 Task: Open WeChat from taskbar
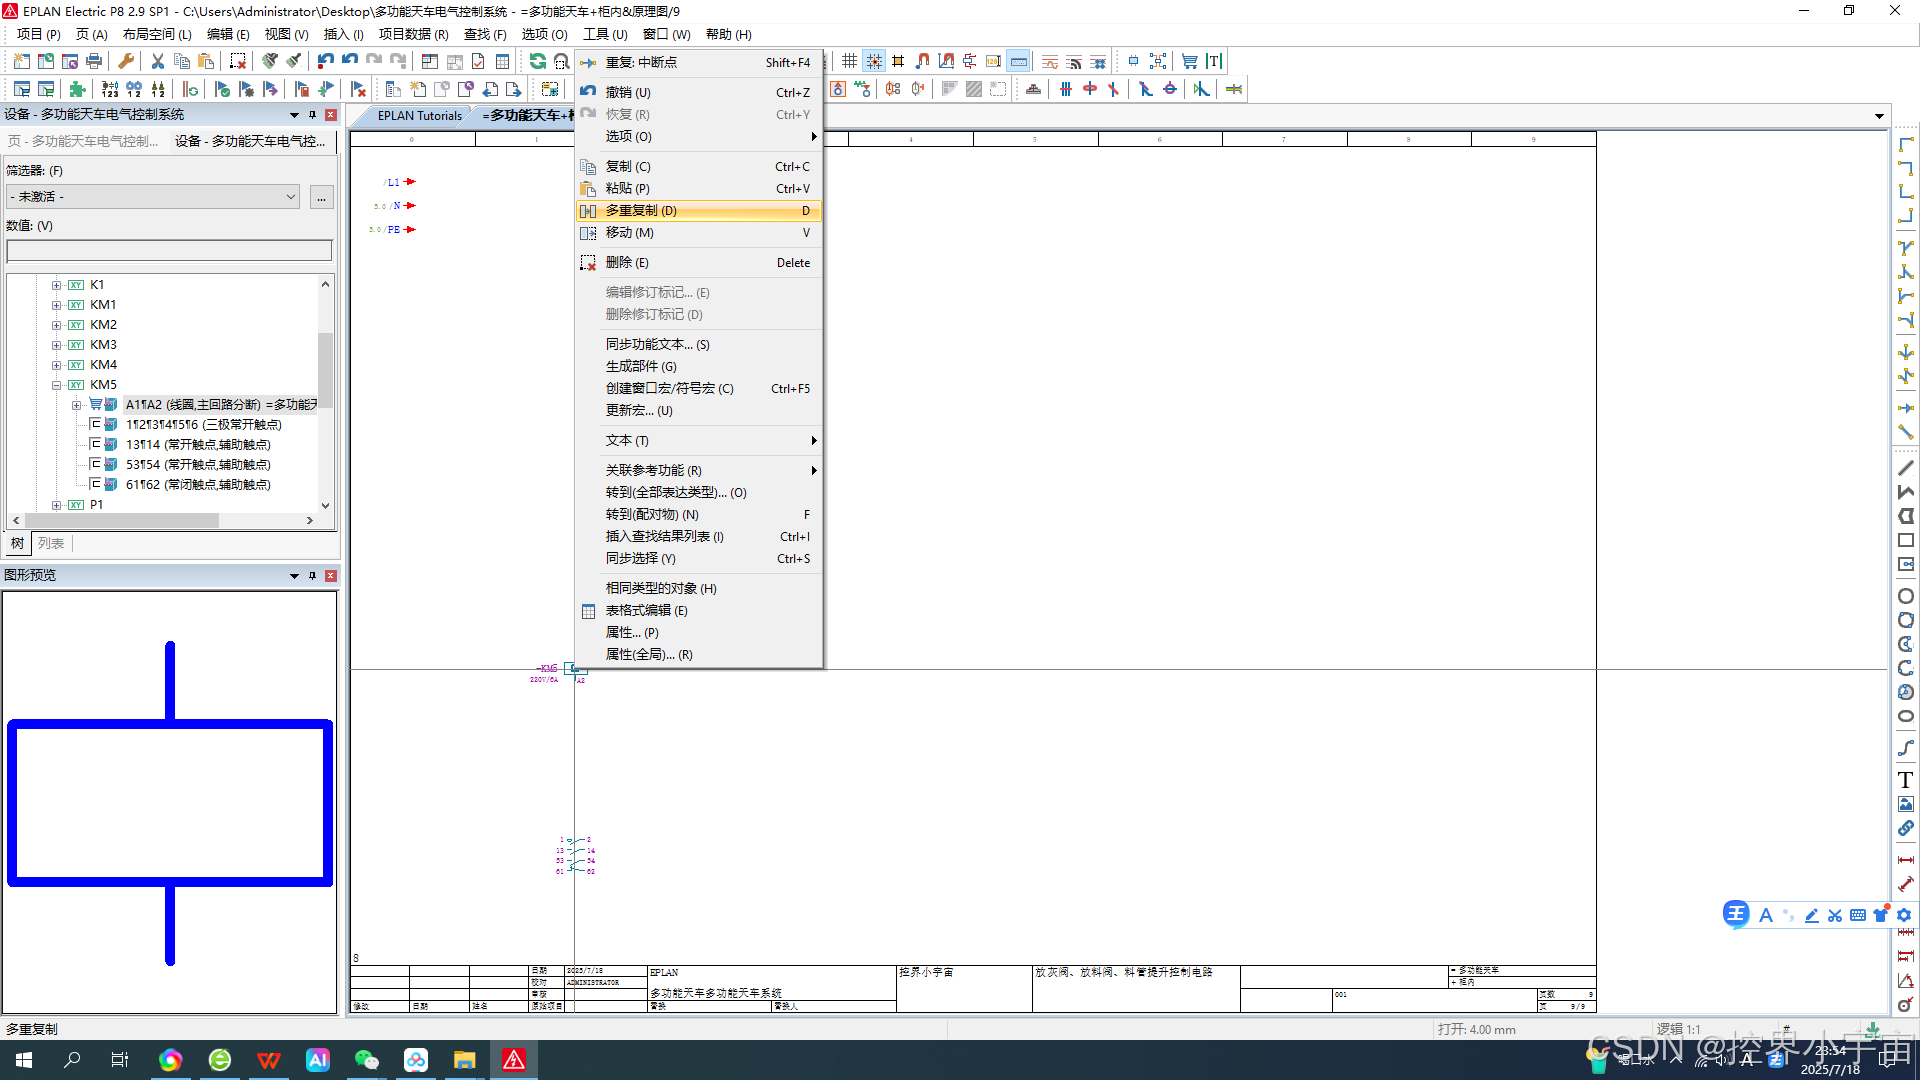pyautogui.click(x=367, y=1060)
